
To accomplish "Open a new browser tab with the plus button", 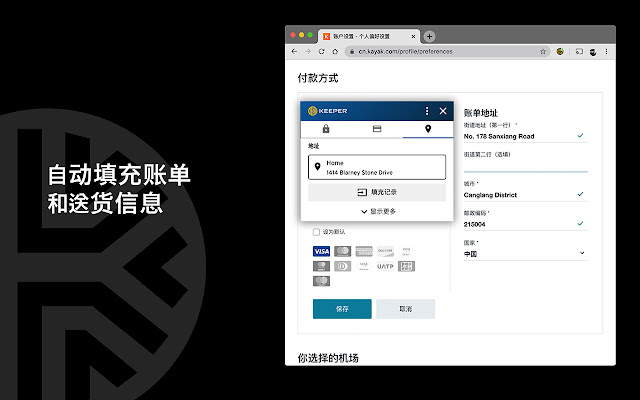I will (x=429, y=36).
